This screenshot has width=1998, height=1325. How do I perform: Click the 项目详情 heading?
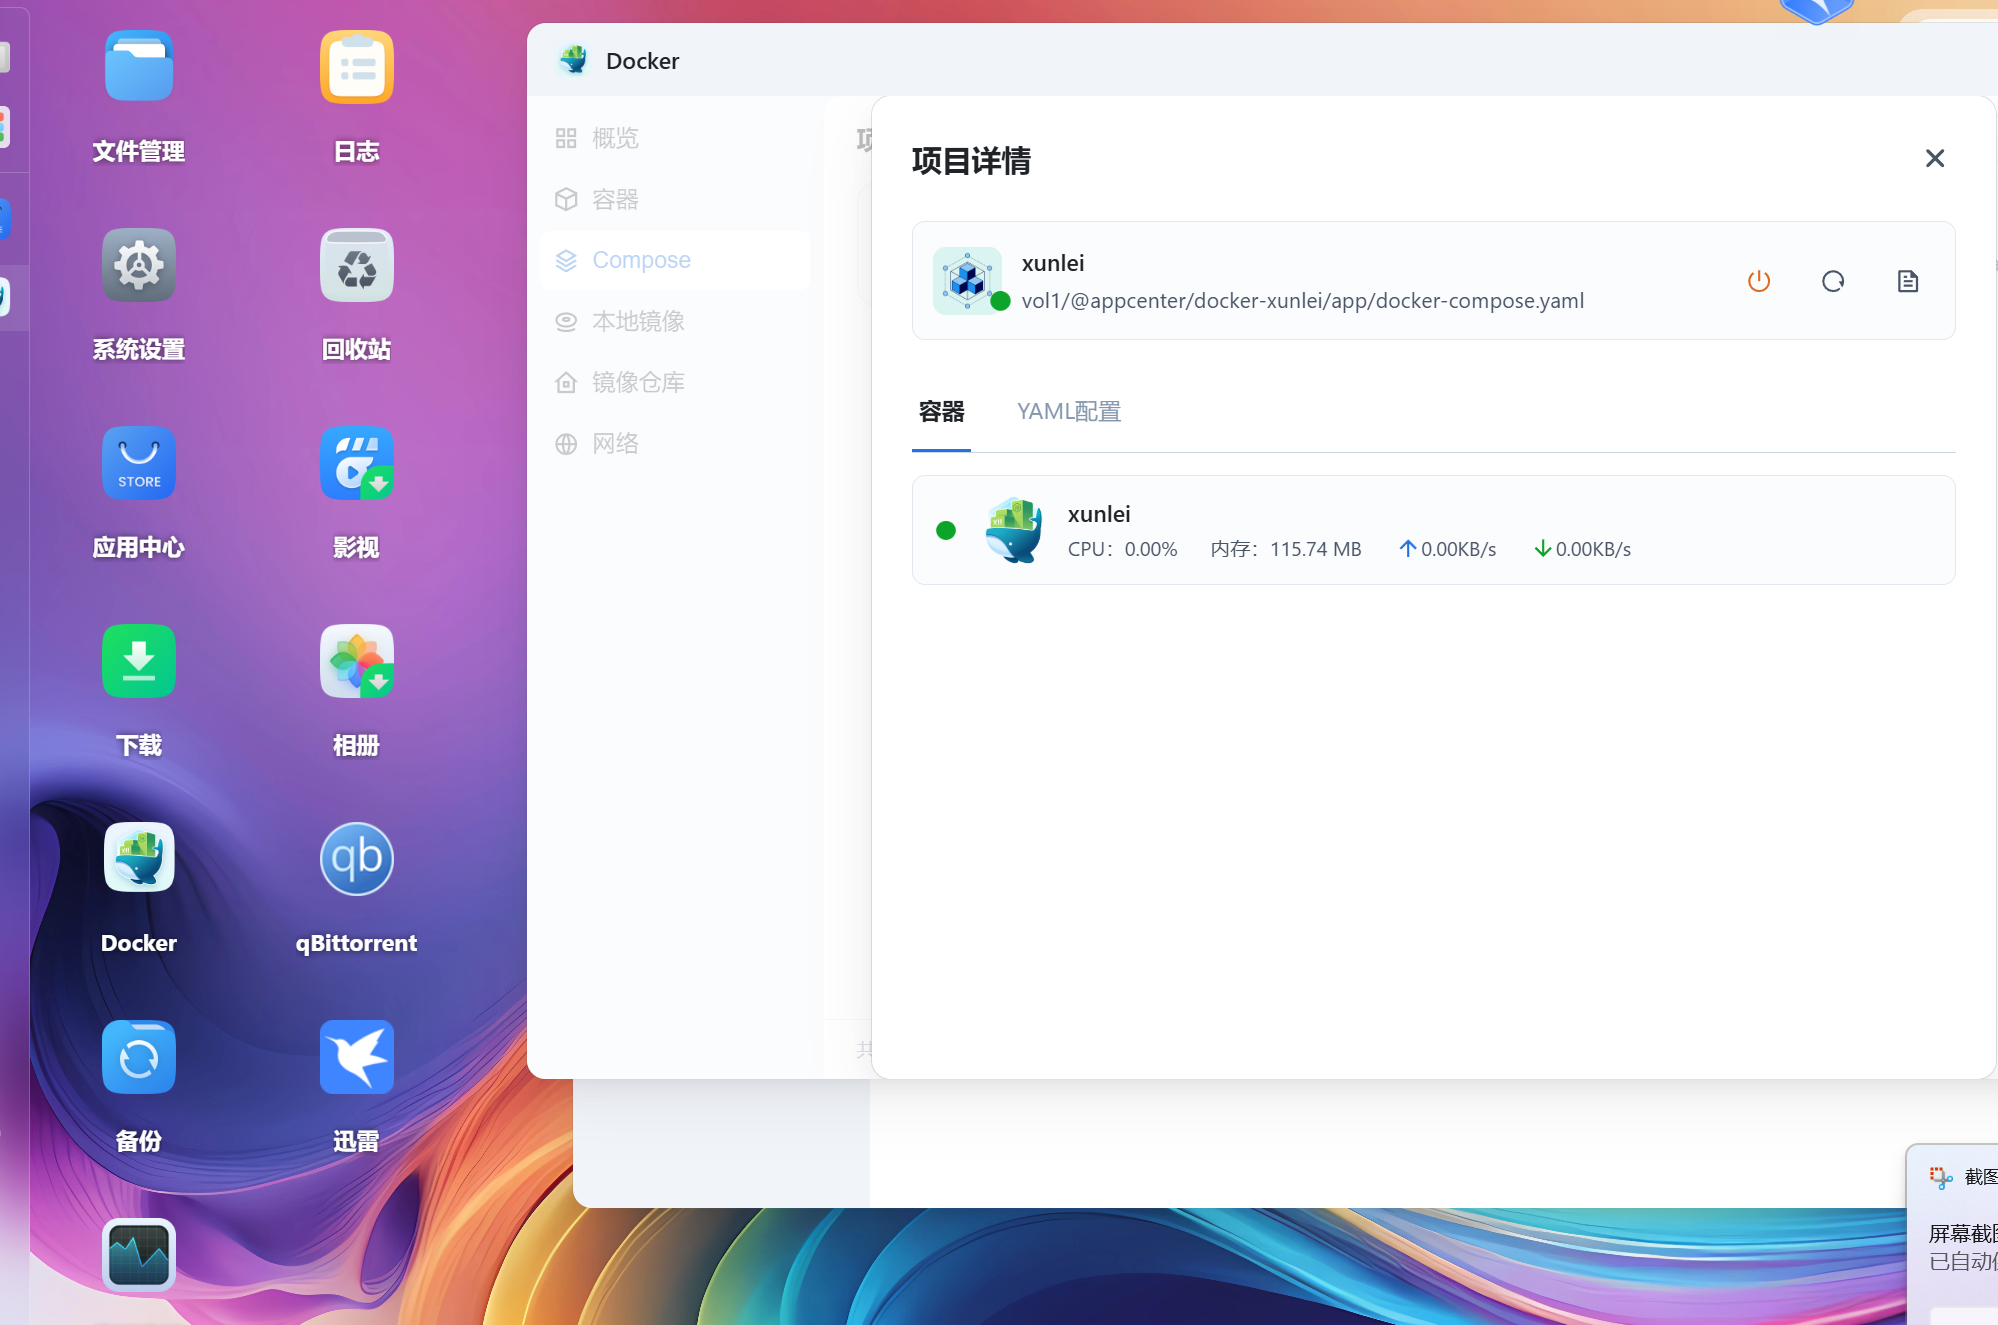[971, 161]
